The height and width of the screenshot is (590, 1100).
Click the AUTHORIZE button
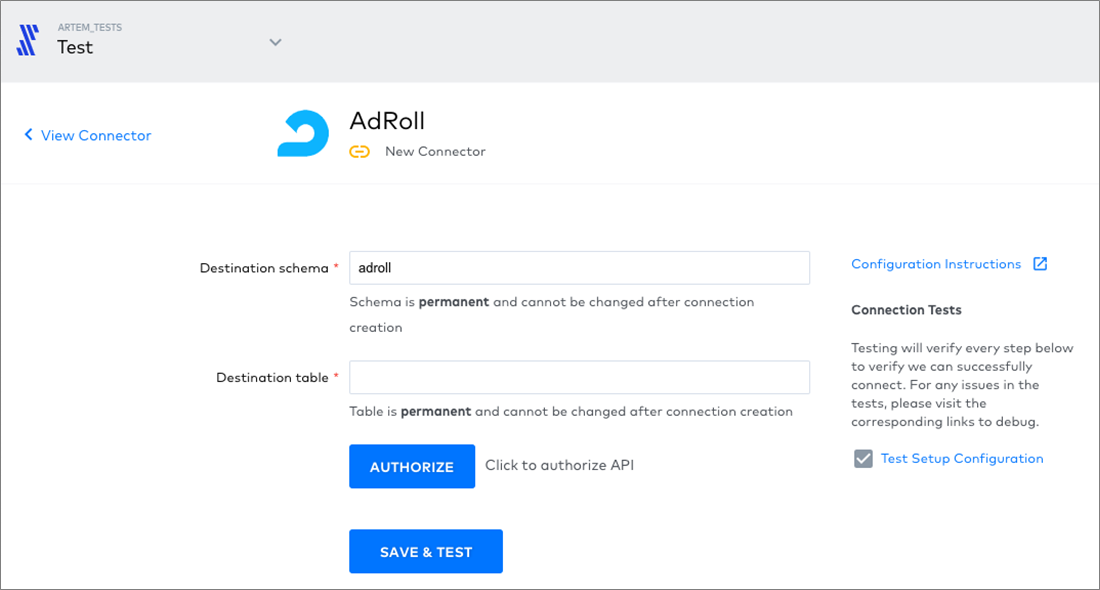(x=412, y=467)
